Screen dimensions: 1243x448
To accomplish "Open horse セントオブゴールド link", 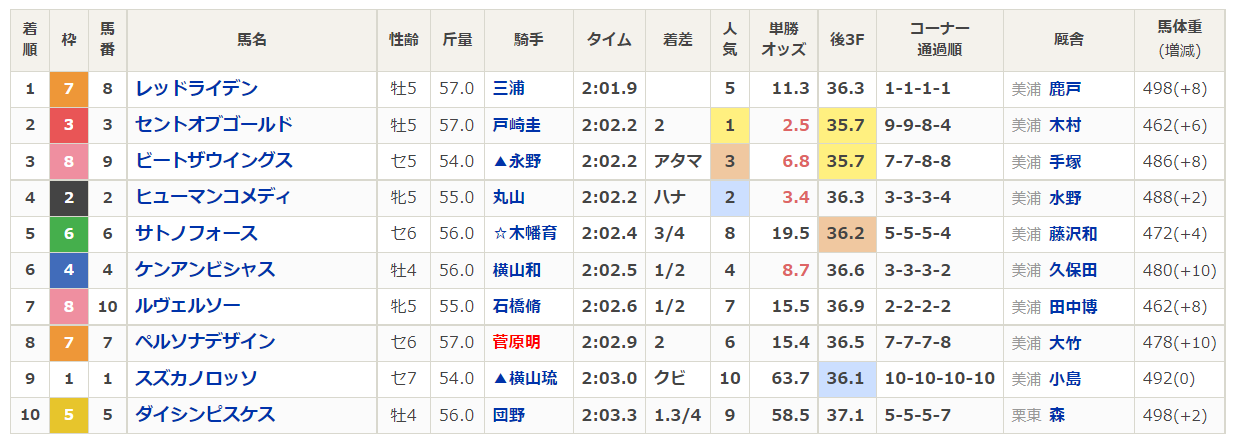I will point(214,125).
